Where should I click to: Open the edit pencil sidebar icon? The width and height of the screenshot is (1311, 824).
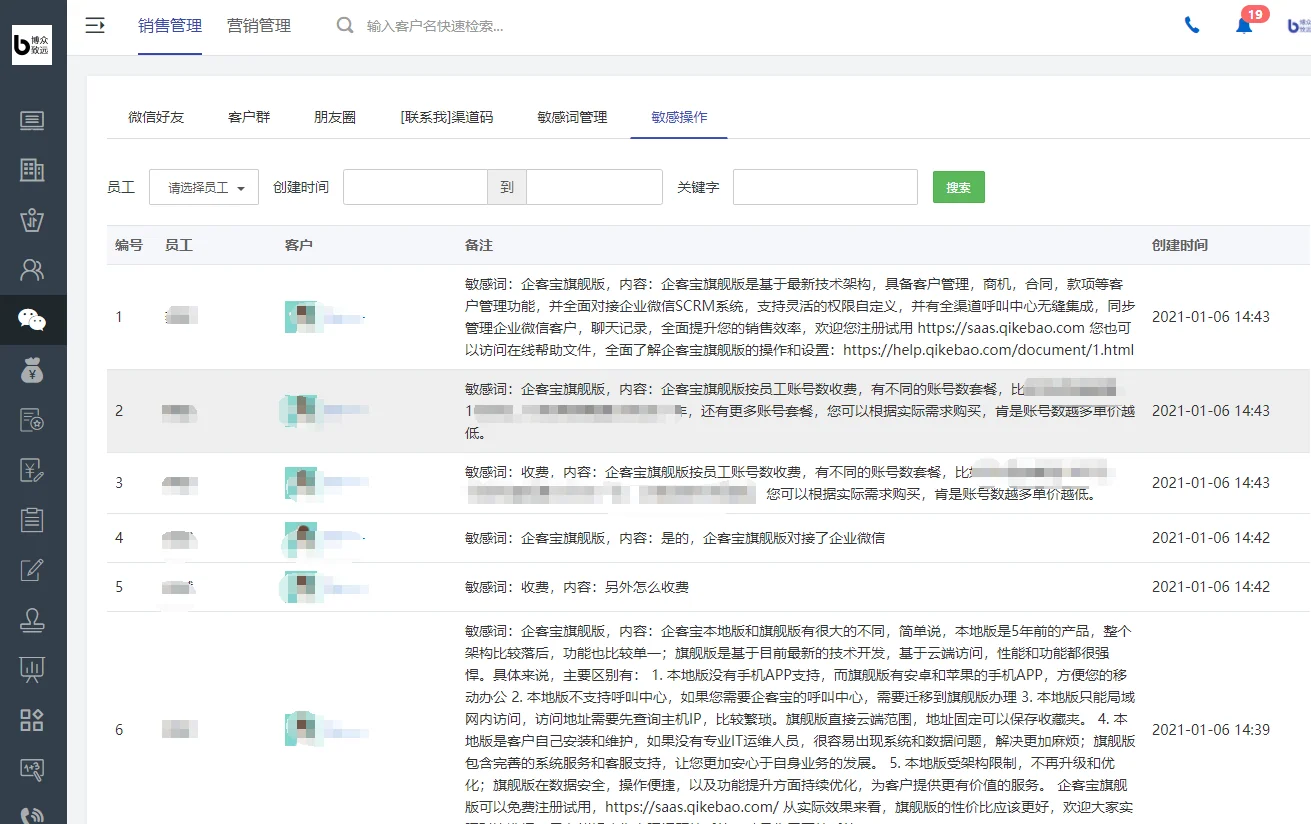coord(32,570)
